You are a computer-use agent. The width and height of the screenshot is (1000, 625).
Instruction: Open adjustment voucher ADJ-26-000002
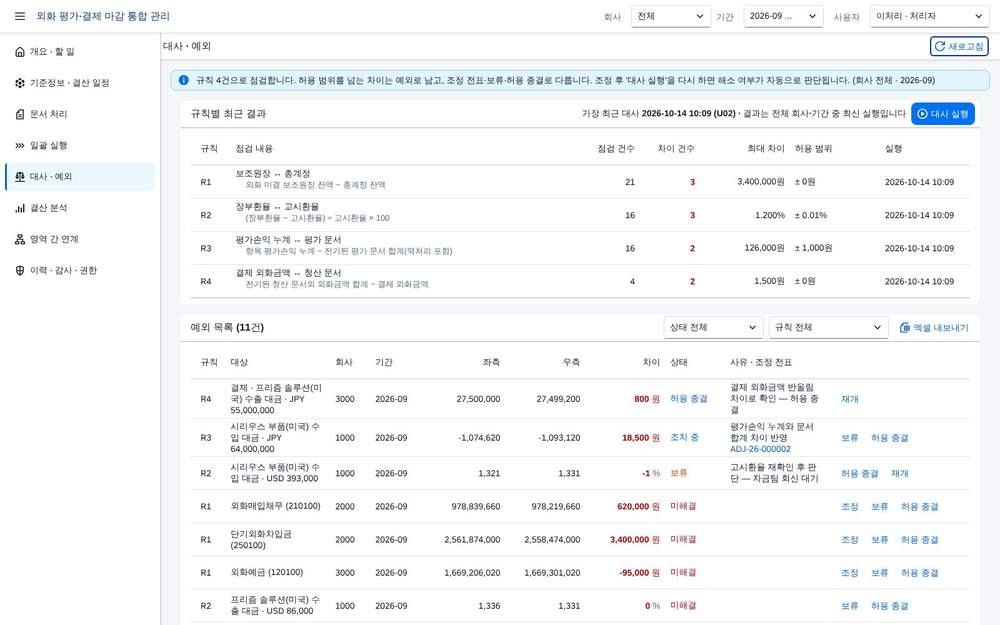[x=760, y=449]
